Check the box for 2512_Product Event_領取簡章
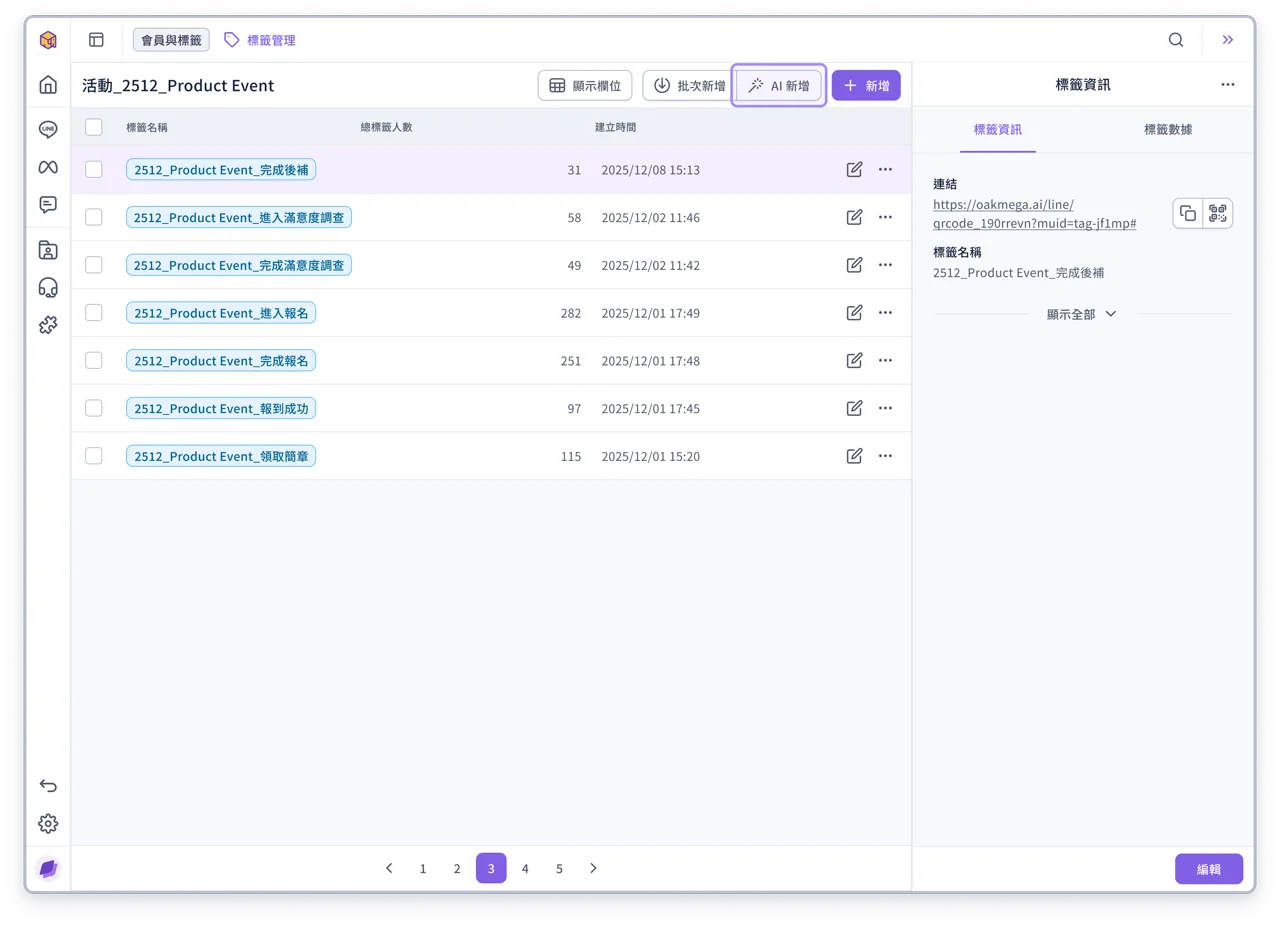The image size is (1280, 926). click(x=94, y=456)
